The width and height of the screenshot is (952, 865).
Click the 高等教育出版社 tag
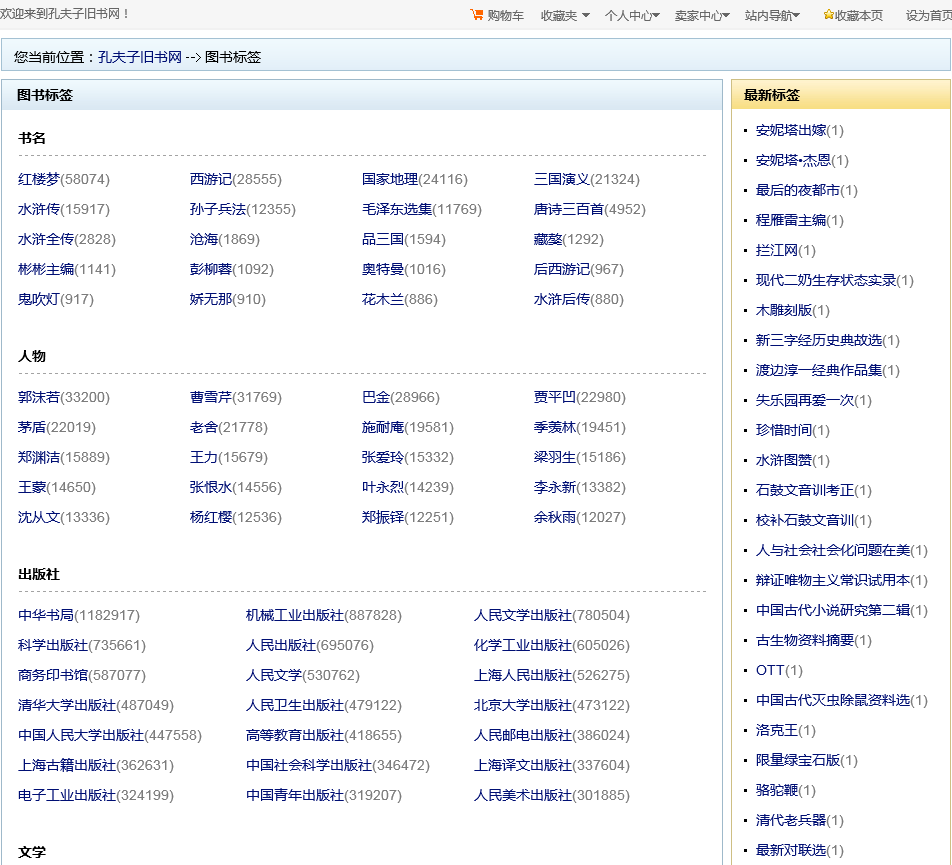(295, 735)
